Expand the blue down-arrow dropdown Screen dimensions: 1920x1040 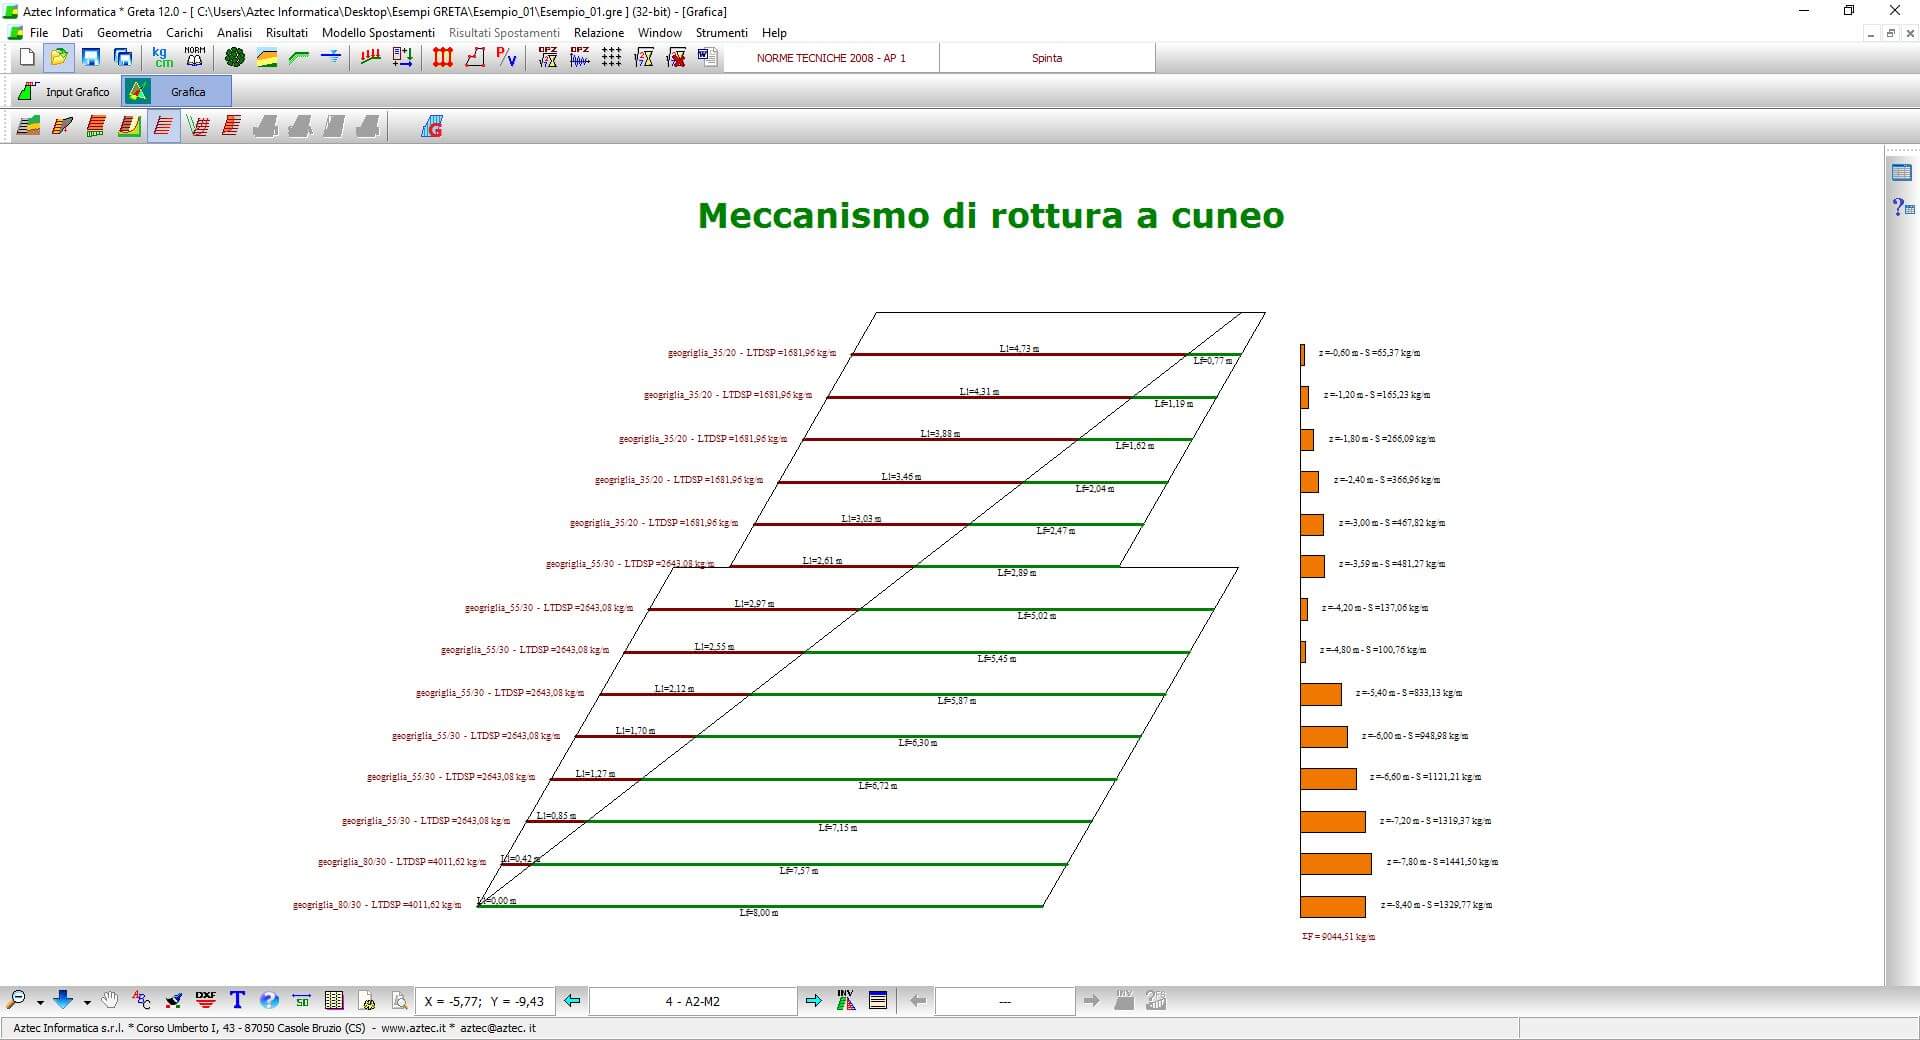point(87,1002)
